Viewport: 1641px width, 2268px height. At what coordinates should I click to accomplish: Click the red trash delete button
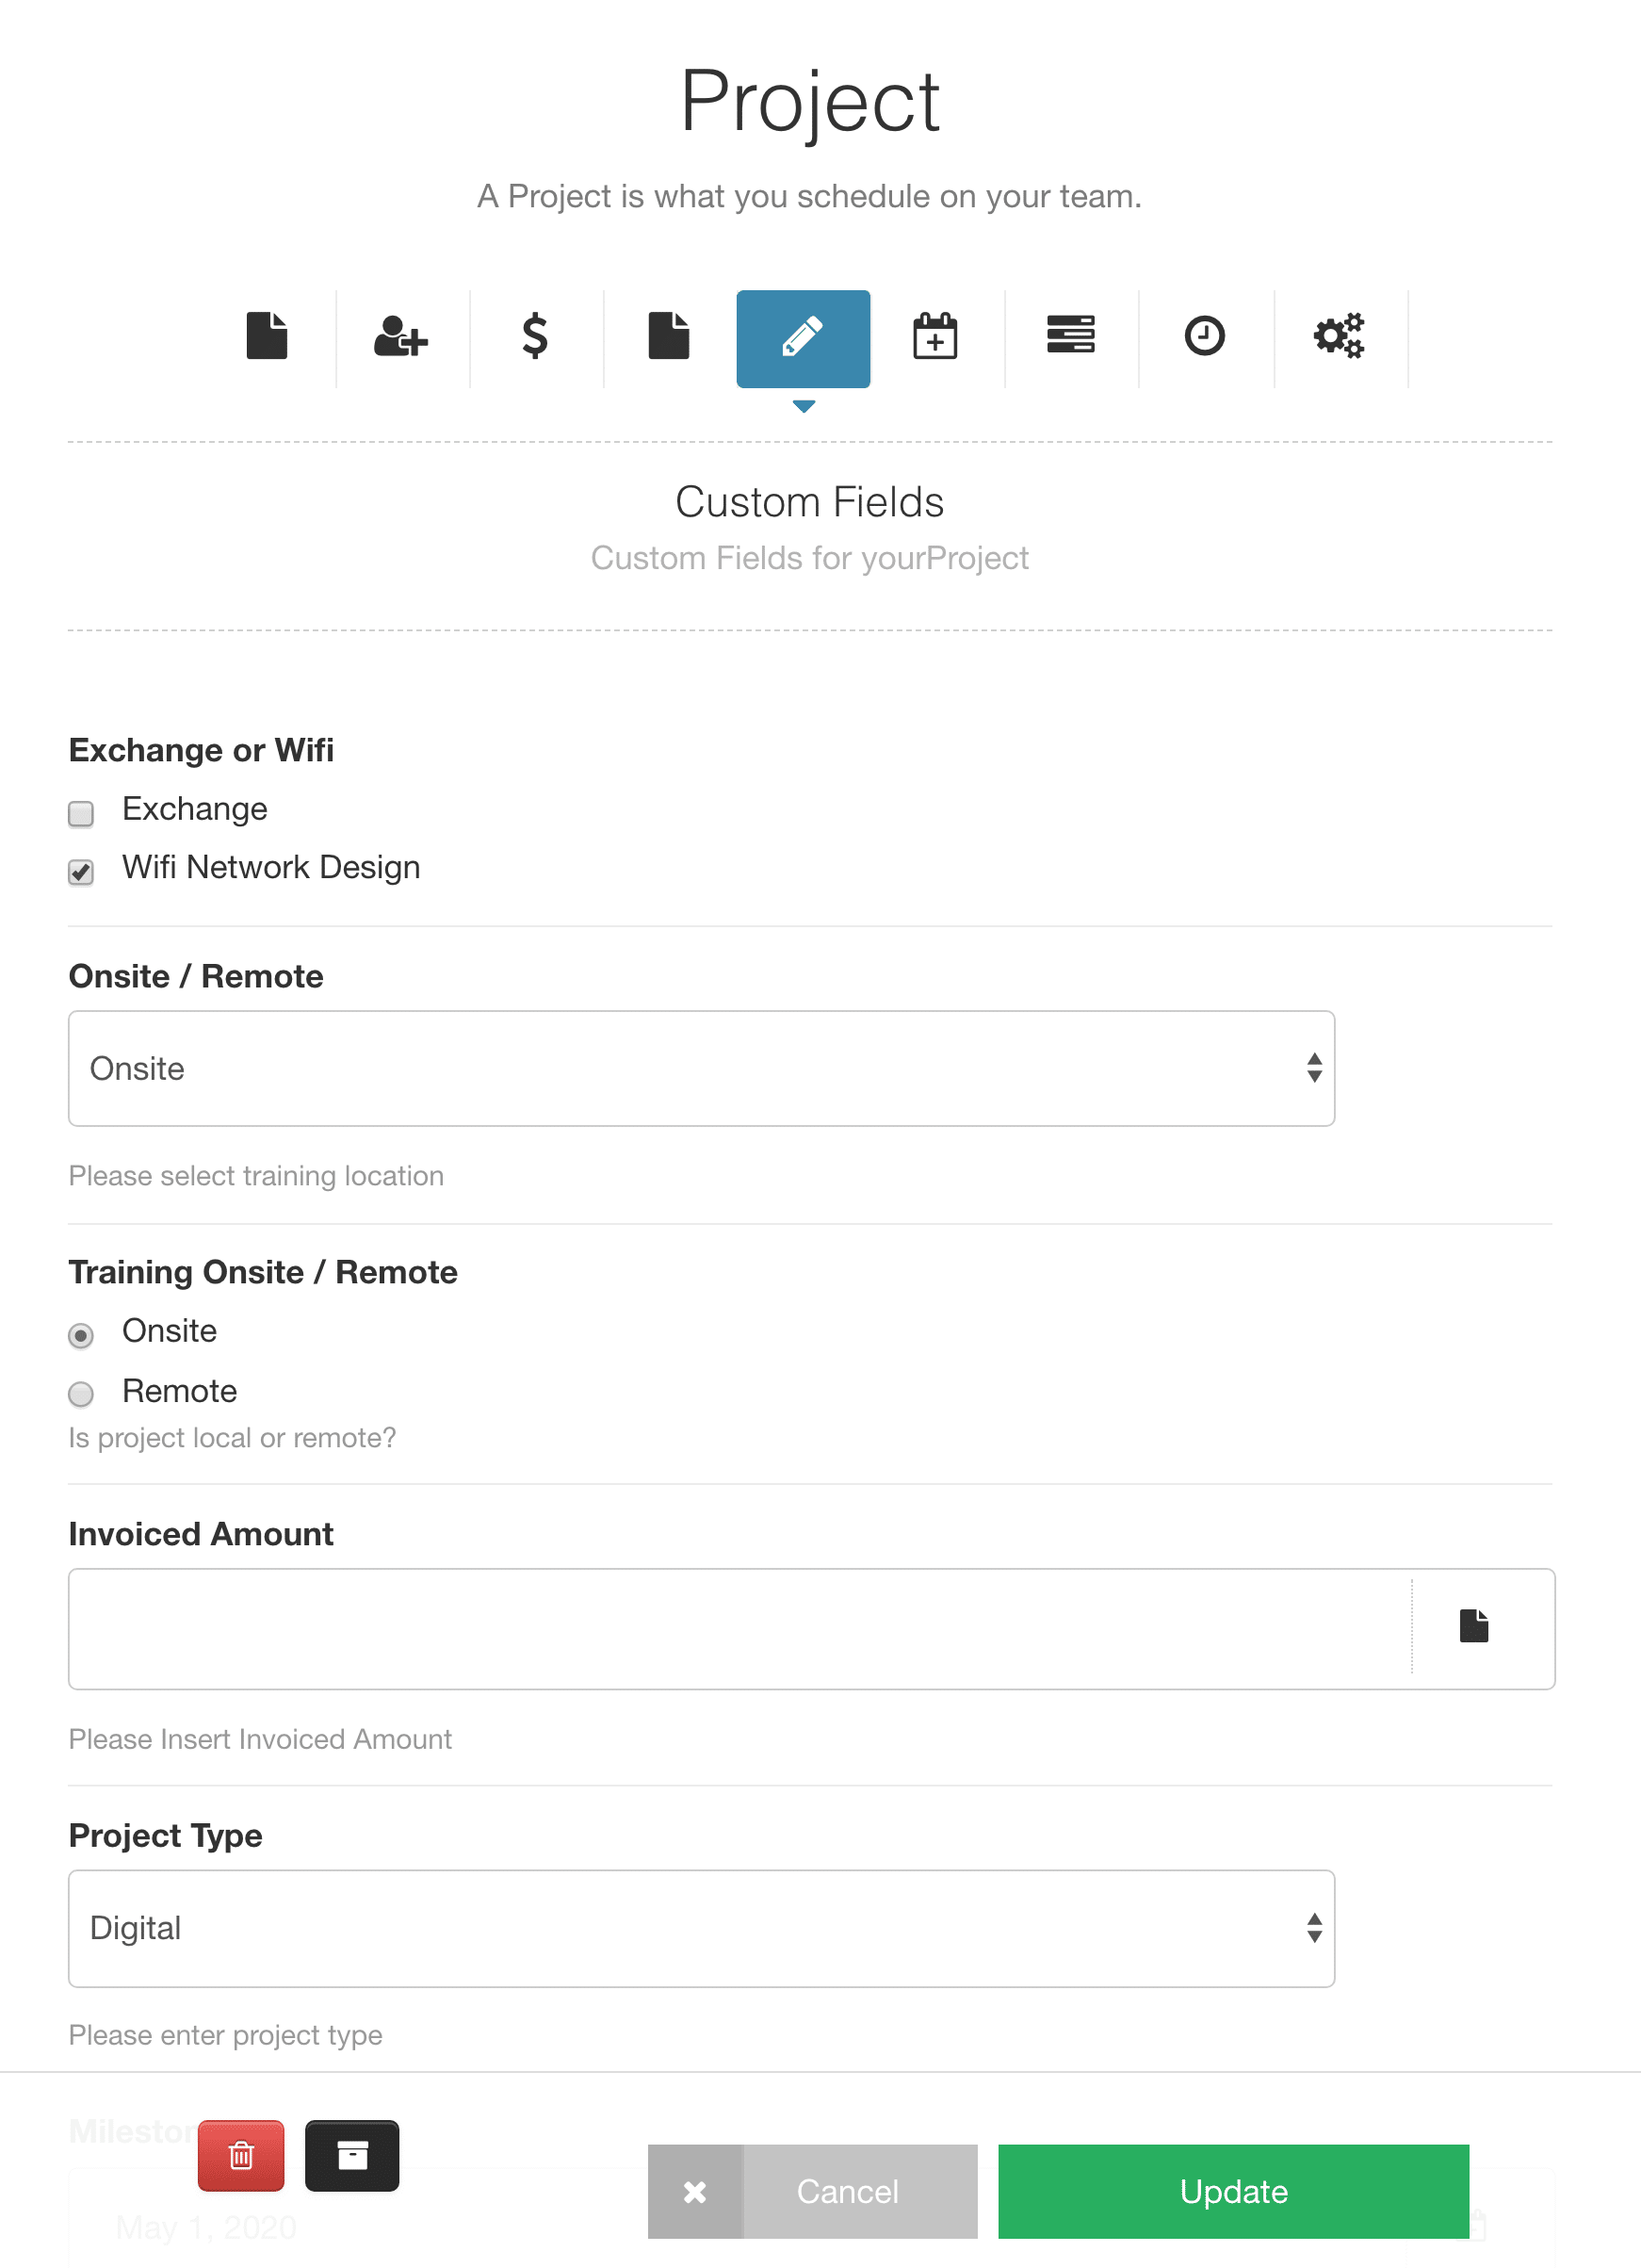tap(241, 2155)
